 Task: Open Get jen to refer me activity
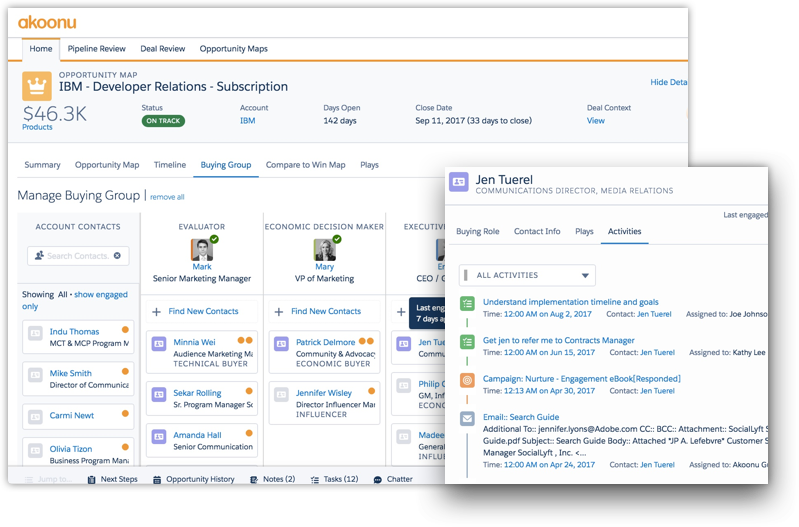558,340
